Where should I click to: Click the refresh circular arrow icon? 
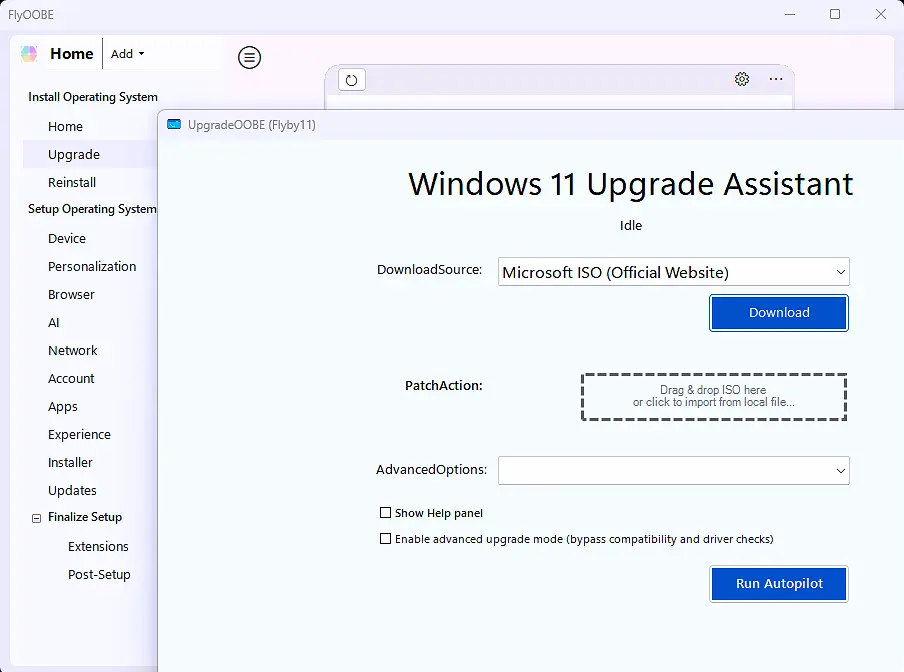click(351, 80)
